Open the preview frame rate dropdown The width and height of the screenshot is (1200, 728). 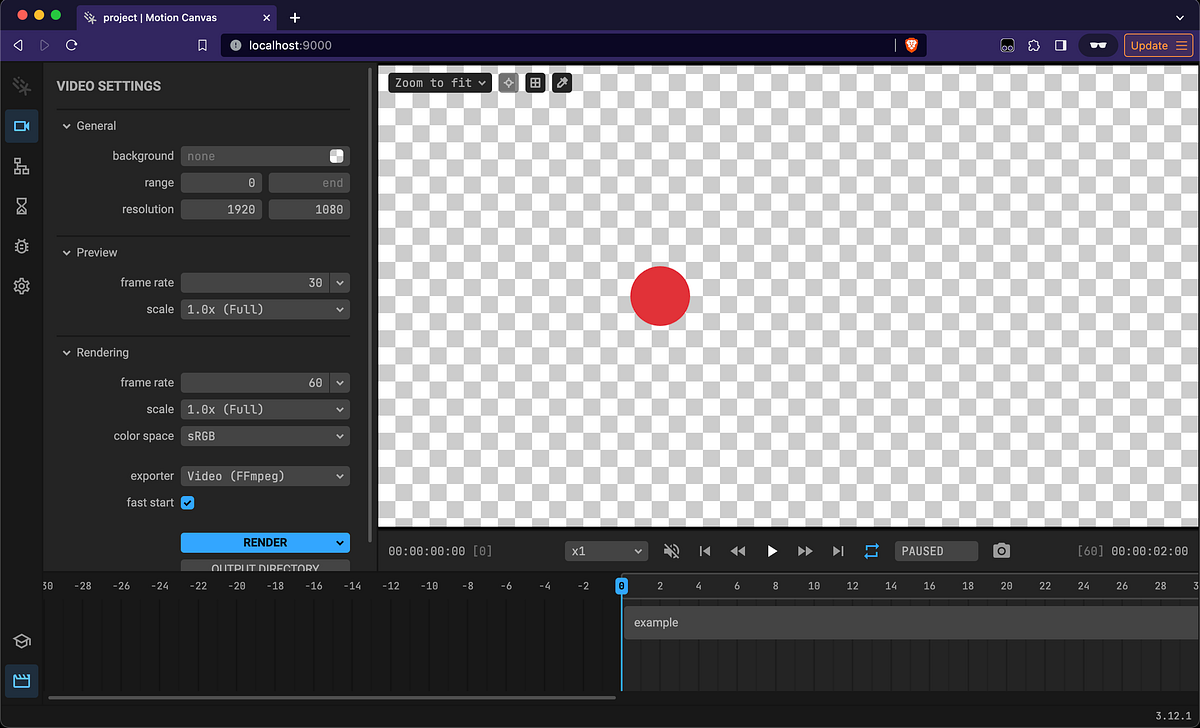tap(340, 282)
